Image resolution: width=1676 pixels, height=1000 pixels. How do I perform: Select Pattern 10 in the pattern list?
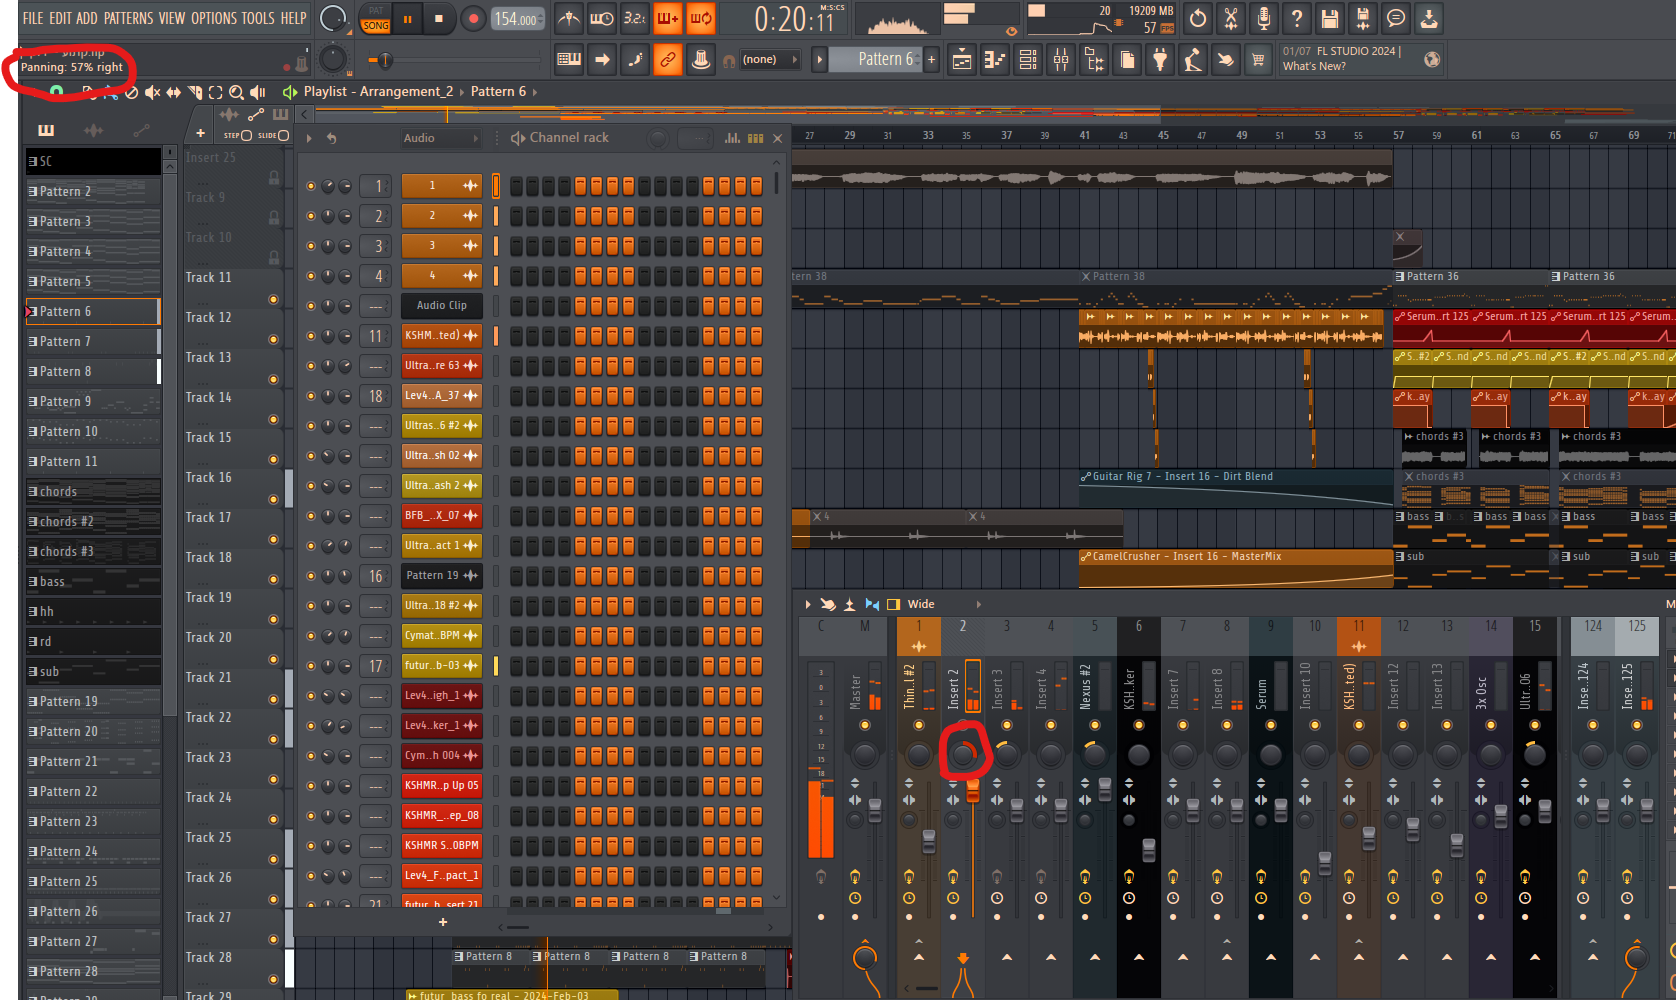pyautogui.click(x=93, y=432)
